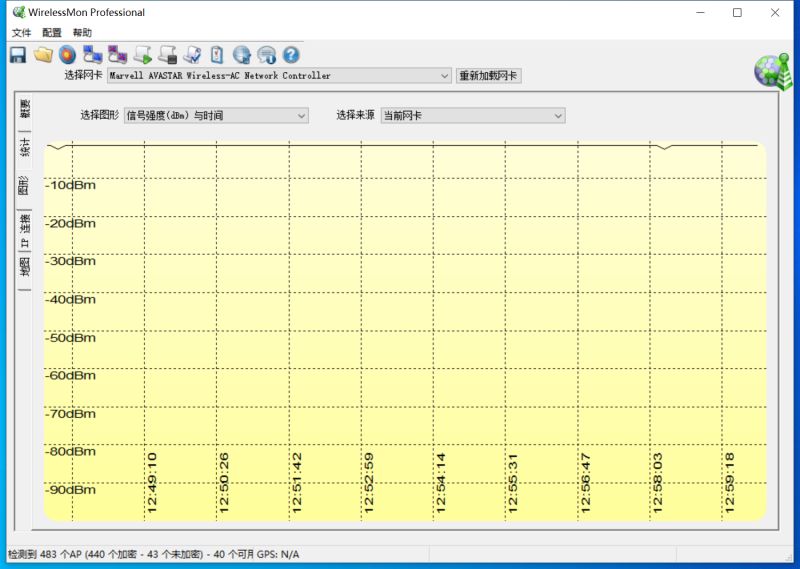Open the 帮助 menu

coord(82,33)
